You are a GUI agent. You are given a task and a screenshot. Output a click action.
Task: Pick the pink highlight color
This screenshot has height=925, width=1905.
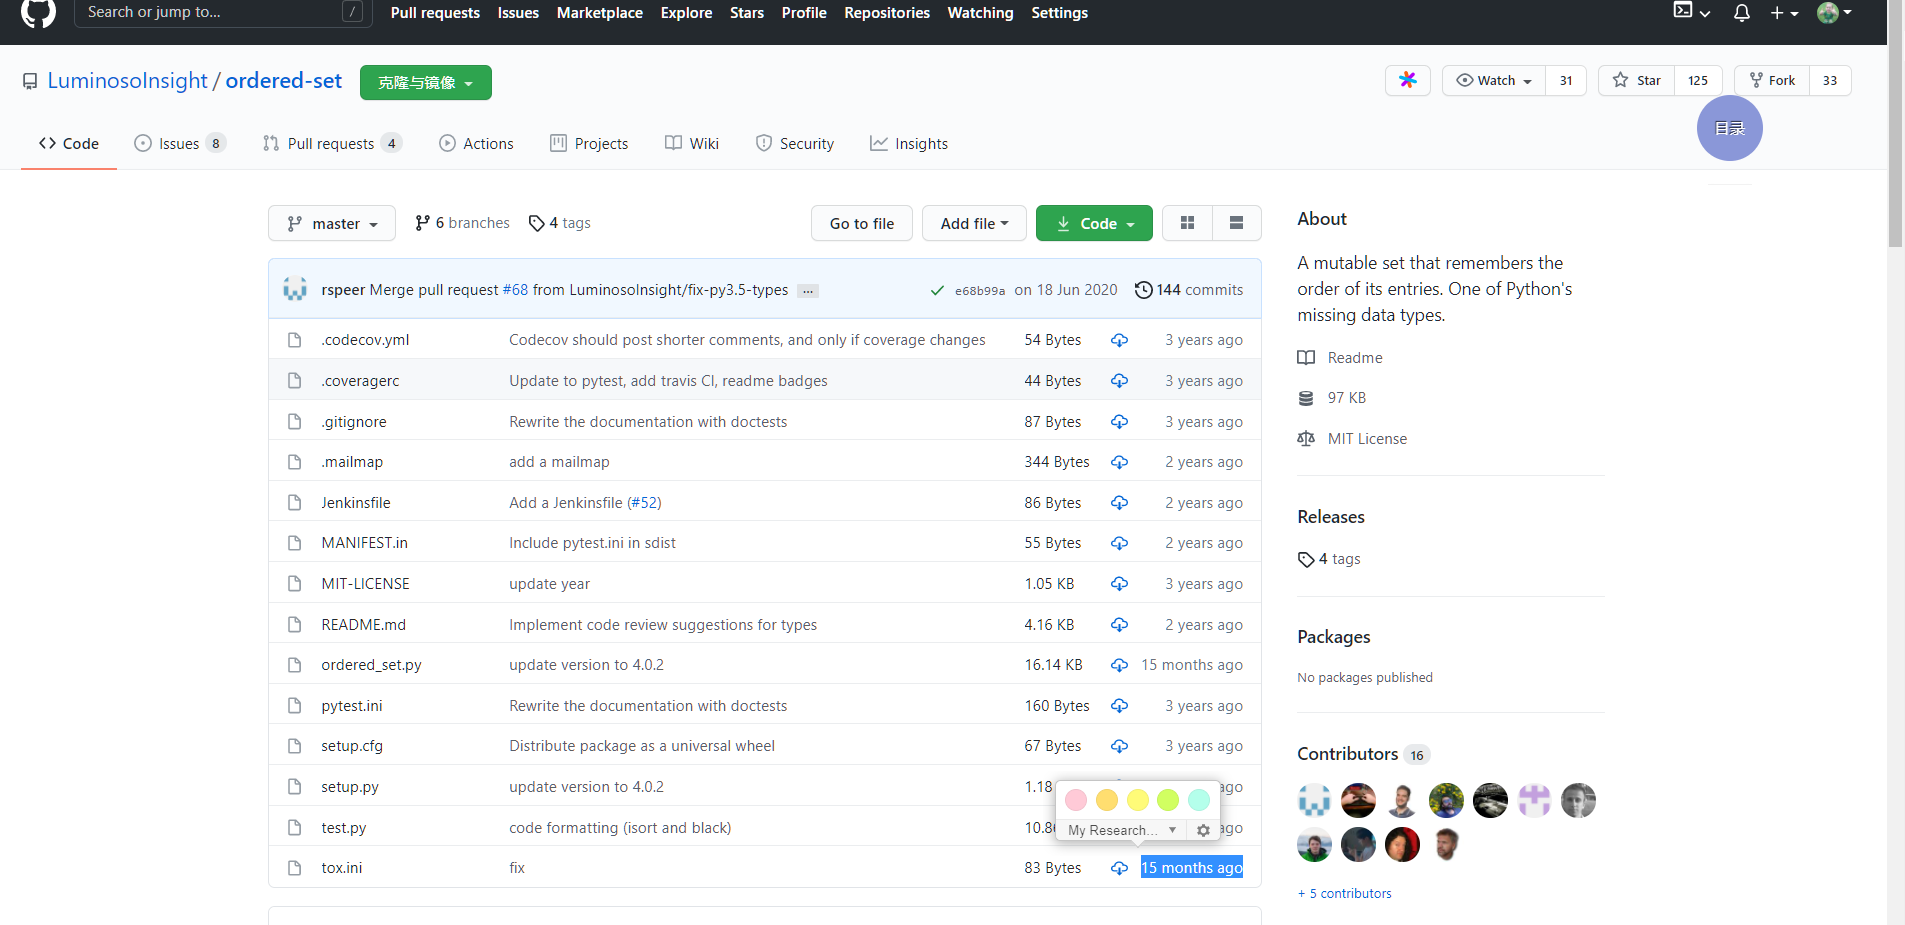(1076, 800)
